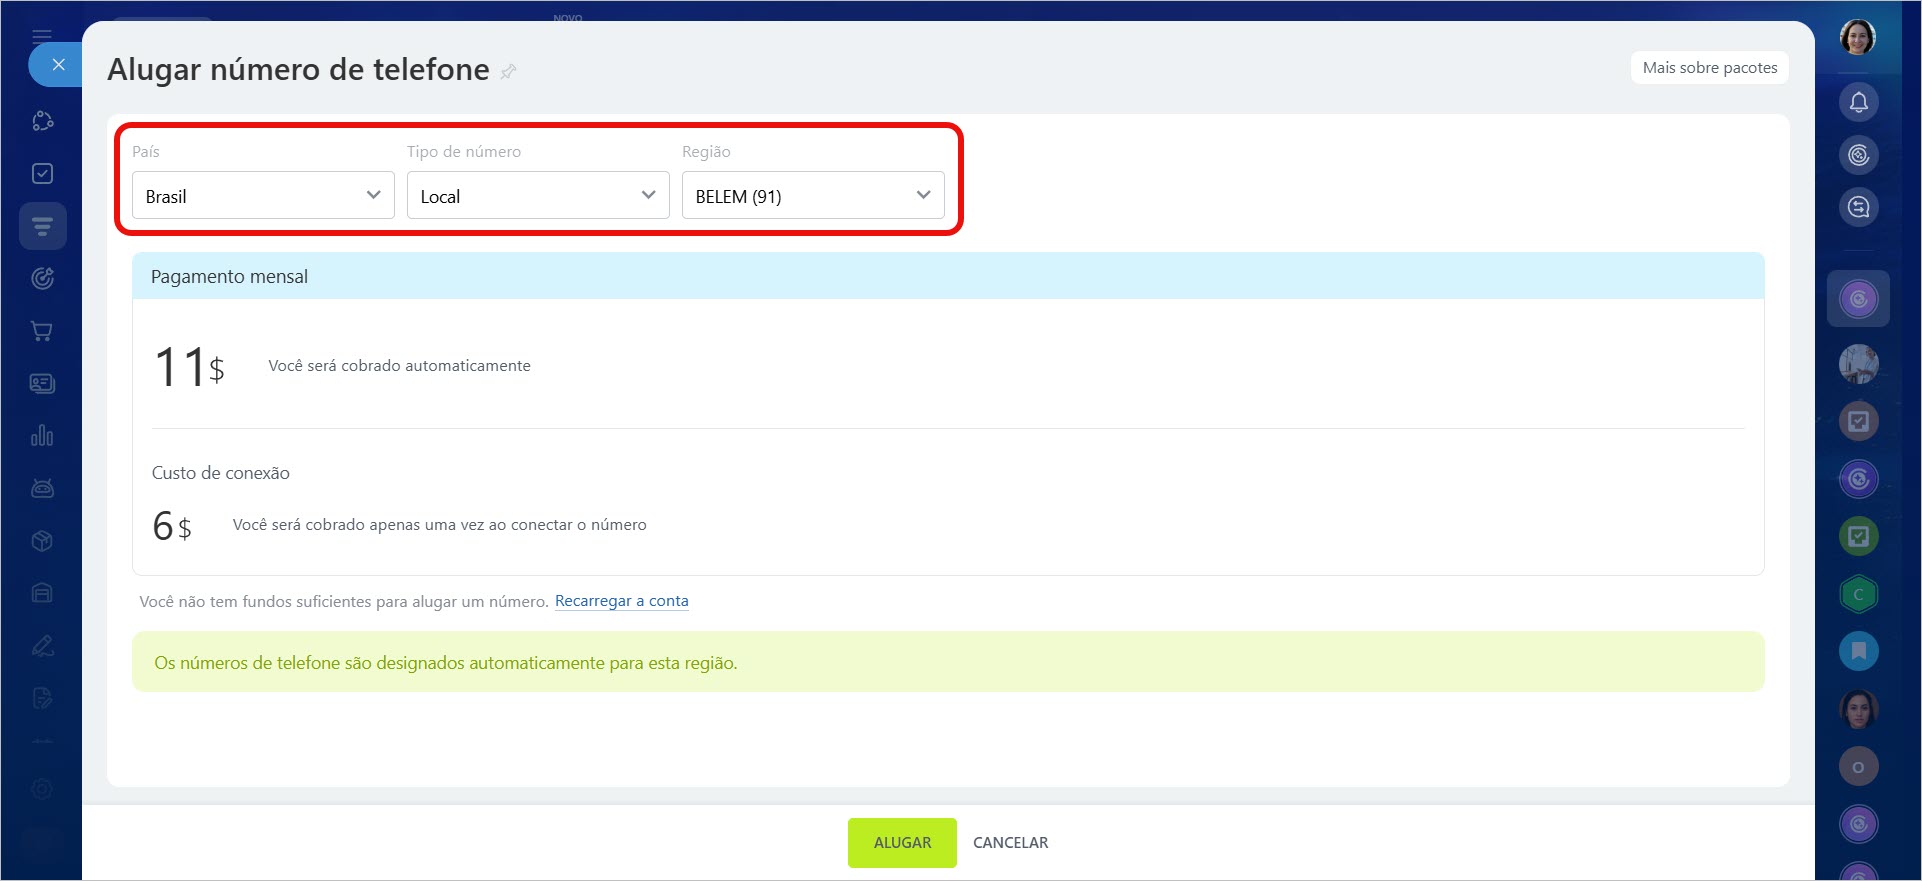Screen dimensions: 1922x881
Task: Open the notifications bell icon
Action: pyautogui.click(x=1858, y=102)
